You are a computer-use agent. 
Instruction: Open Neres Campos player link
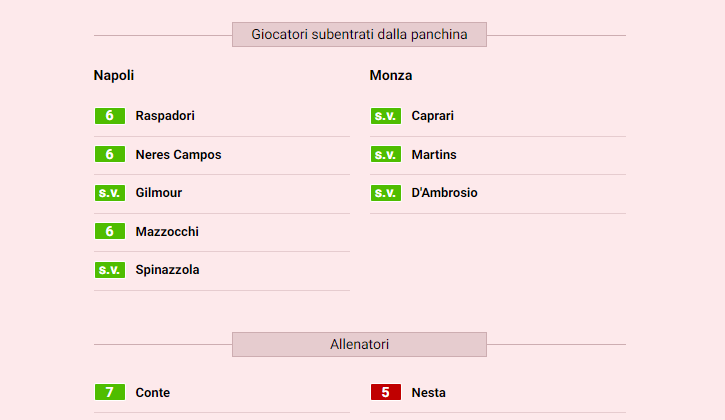pos(178,155)
